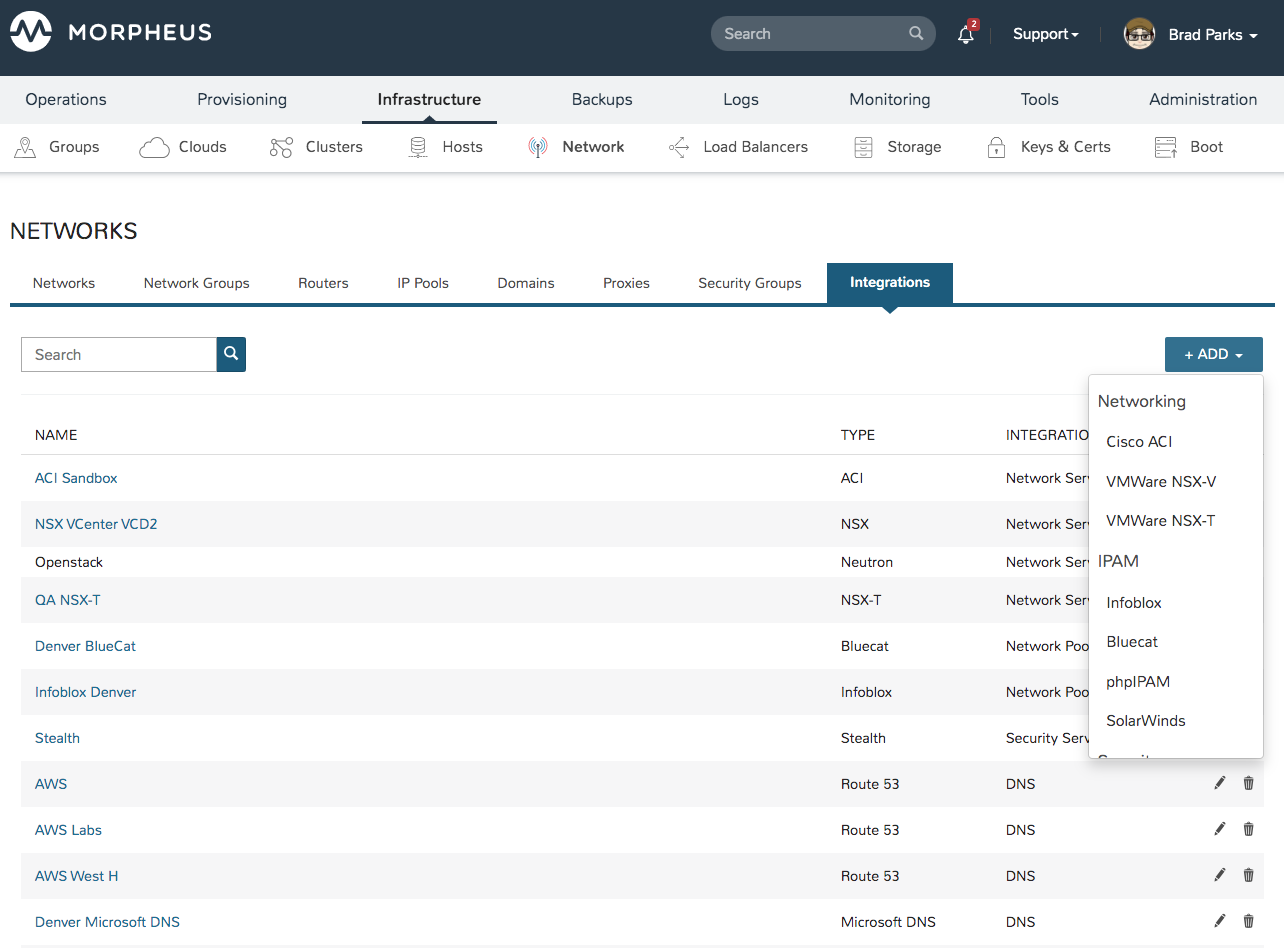Open the ACI Sandbox integration link
Viewport: 1284px width, 948px height.
coord(76,478)
